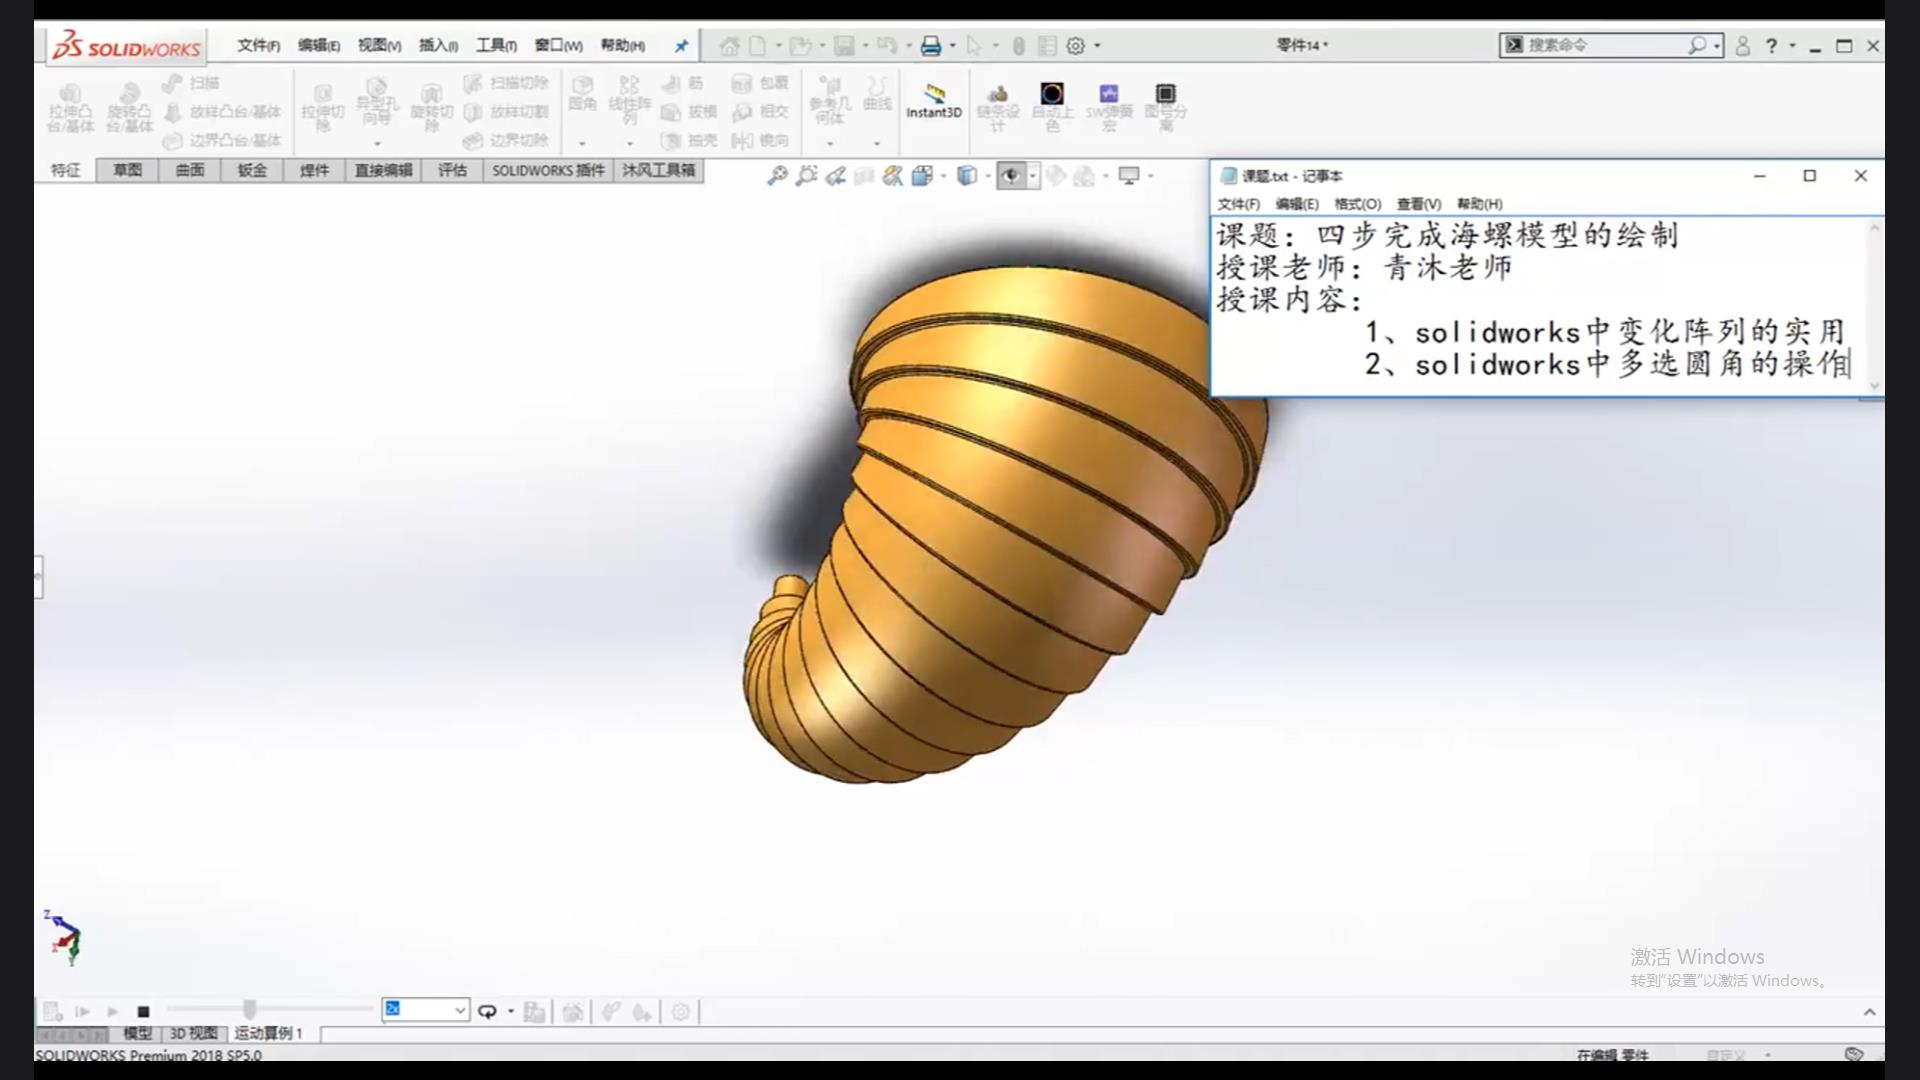Choose the 边界凸台/基体 boundary boss feature
This screenshot has height=1080, width=1920.
point(223,141)
